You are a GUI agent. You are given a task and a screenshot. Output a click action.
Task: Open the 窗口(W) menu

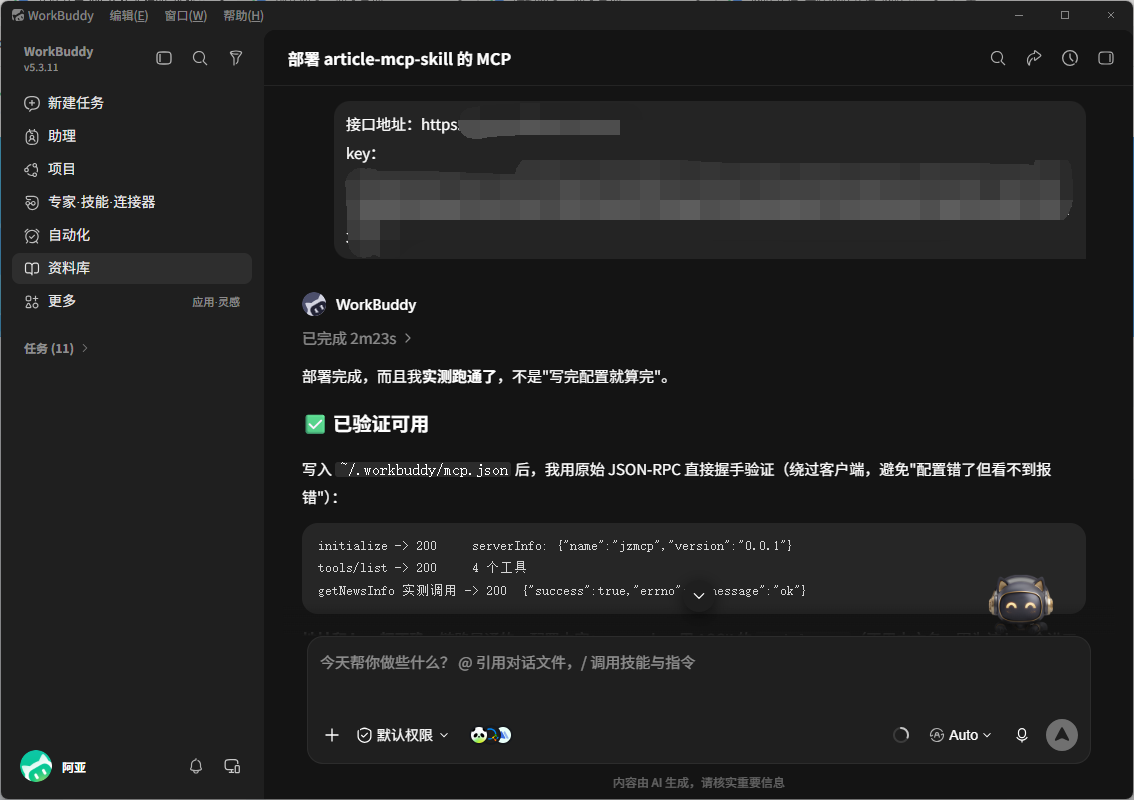click(185, 15)
